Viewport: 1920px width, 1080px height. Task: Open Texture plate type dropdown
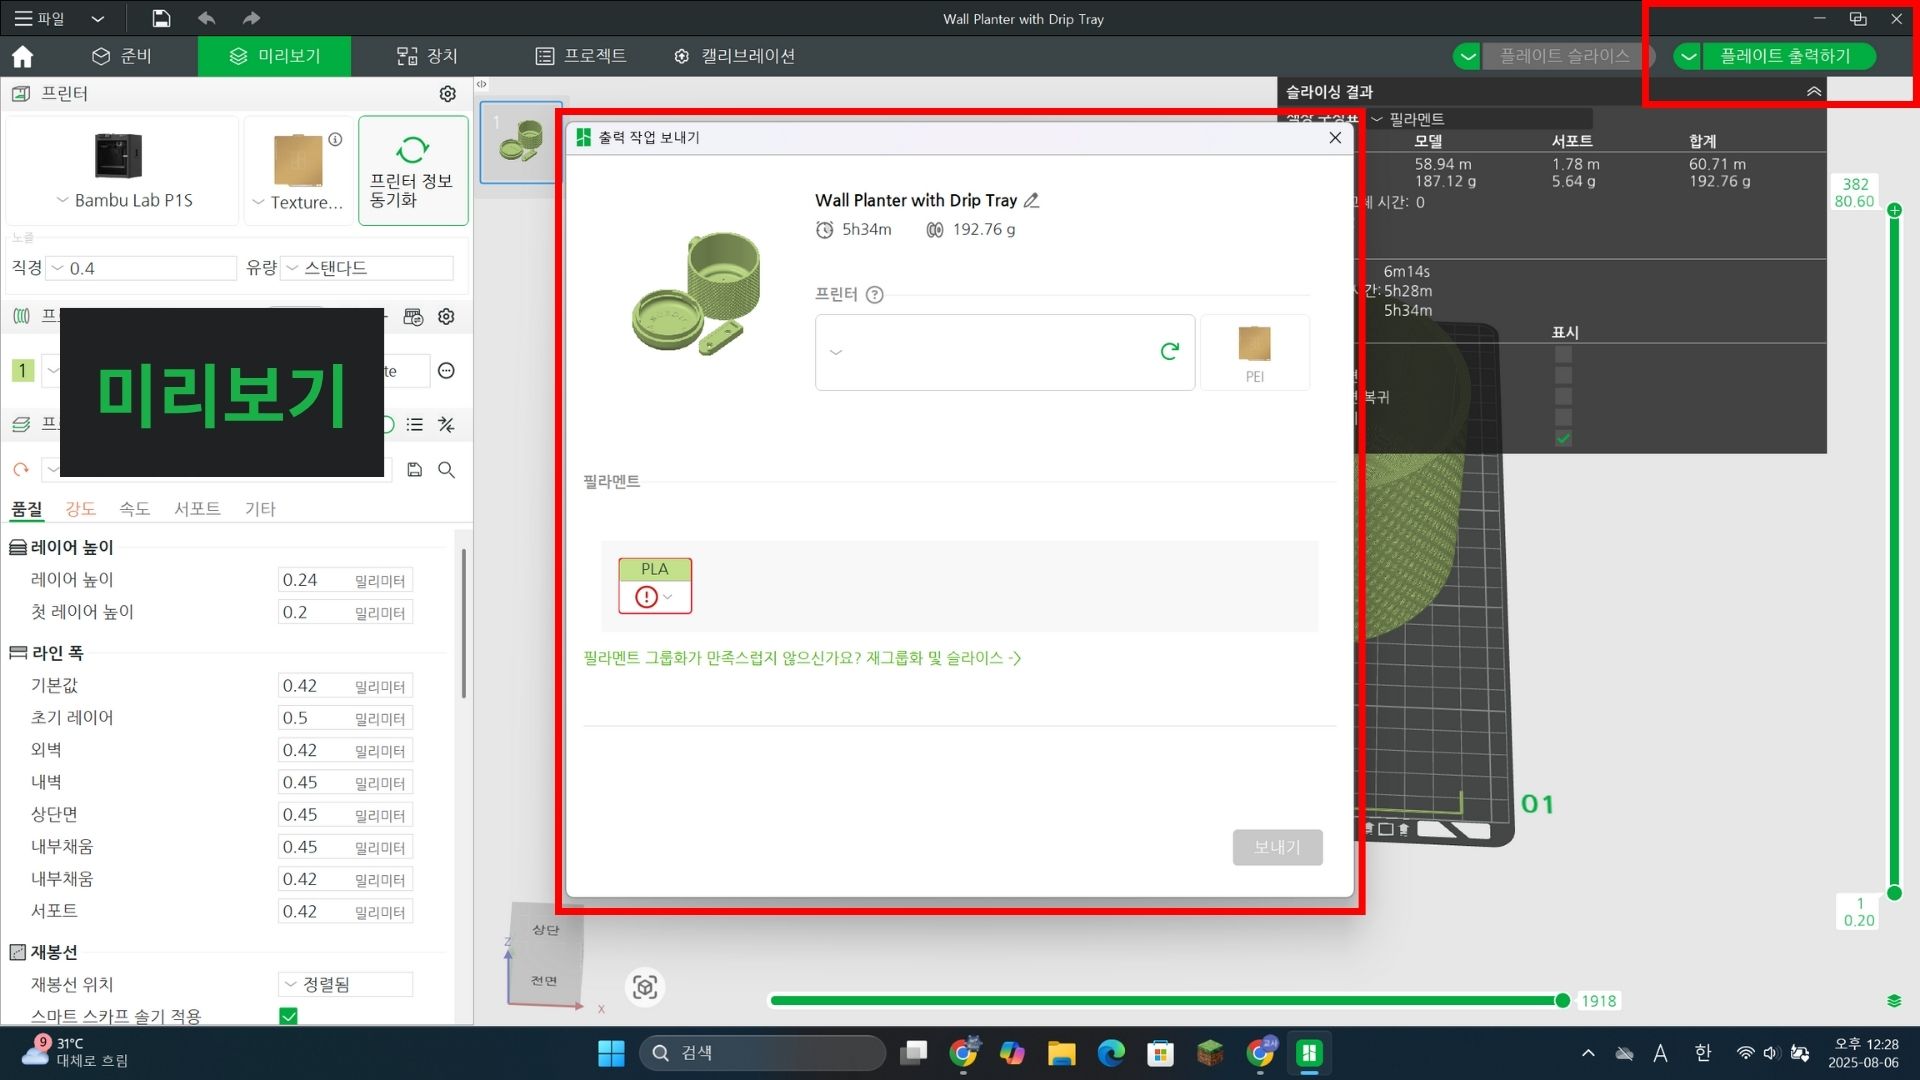[298, 202]
